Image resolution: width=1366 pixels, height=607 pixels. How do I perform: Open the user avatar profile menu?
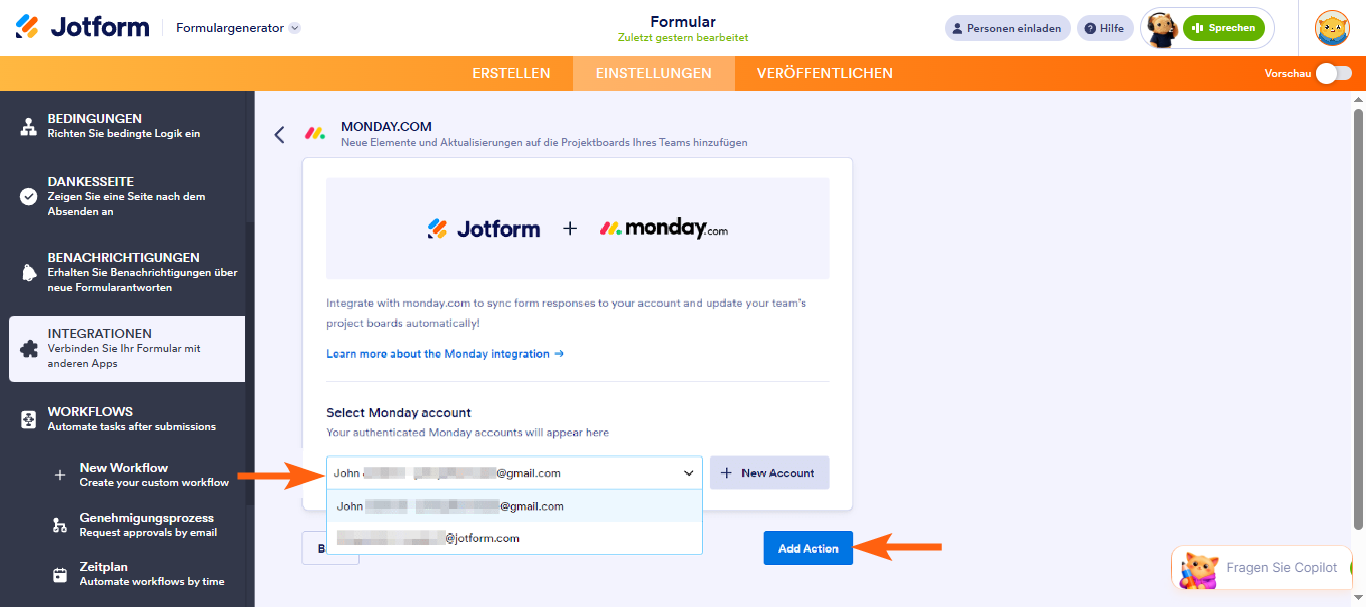coord(1332,28)
